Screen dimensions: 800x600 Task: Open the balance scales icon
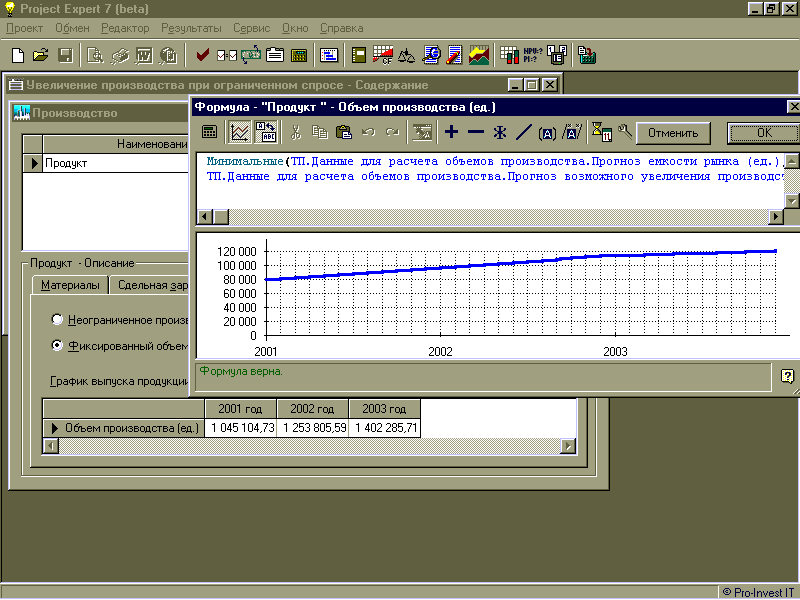[407, 55]
